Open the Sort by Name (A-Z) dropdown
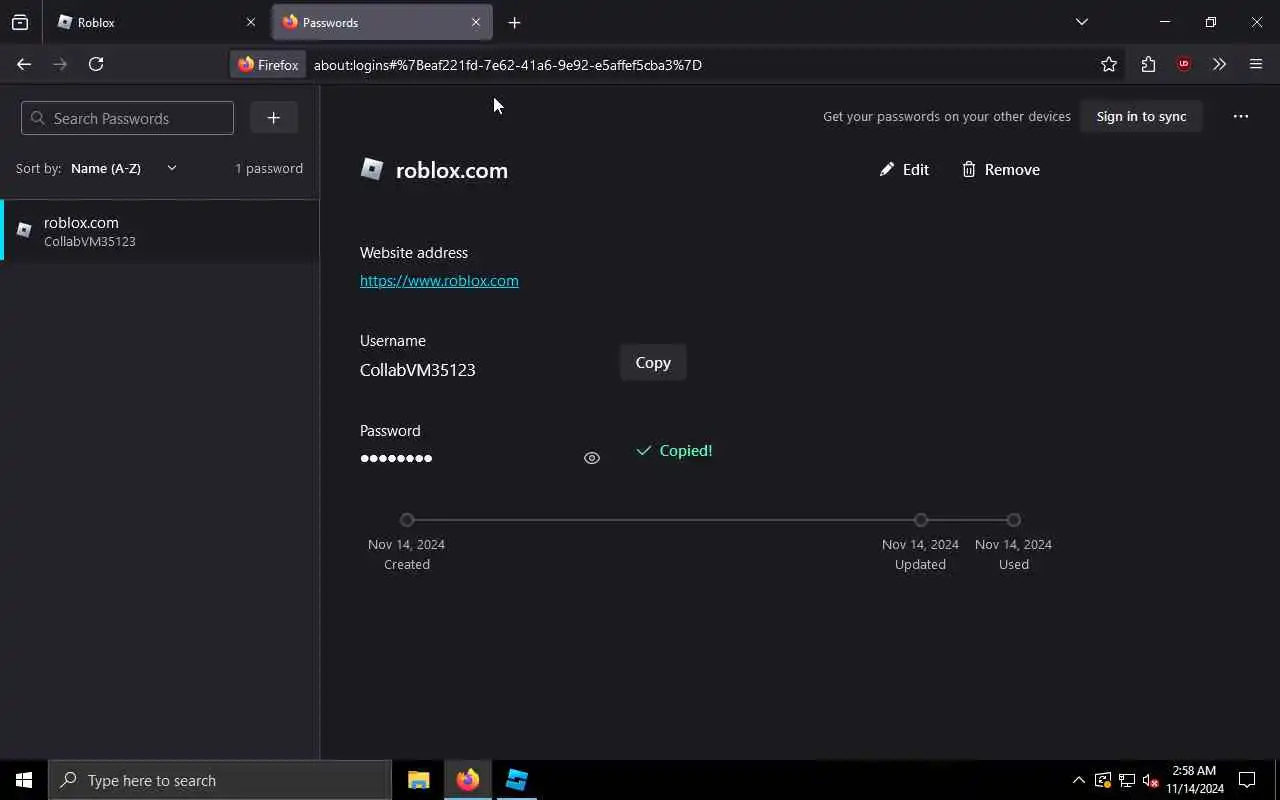The width and height of the screenshot is (1280, 800). 124,168
